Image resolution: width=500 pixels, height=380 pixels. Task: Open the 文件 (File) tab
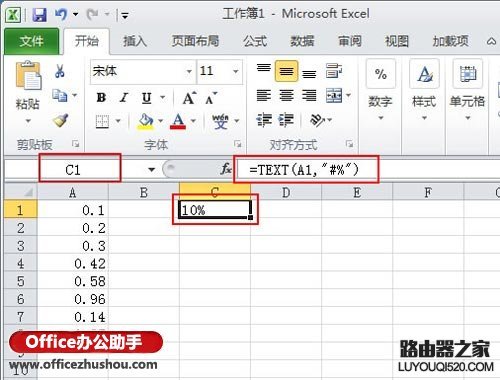(31, 41)
